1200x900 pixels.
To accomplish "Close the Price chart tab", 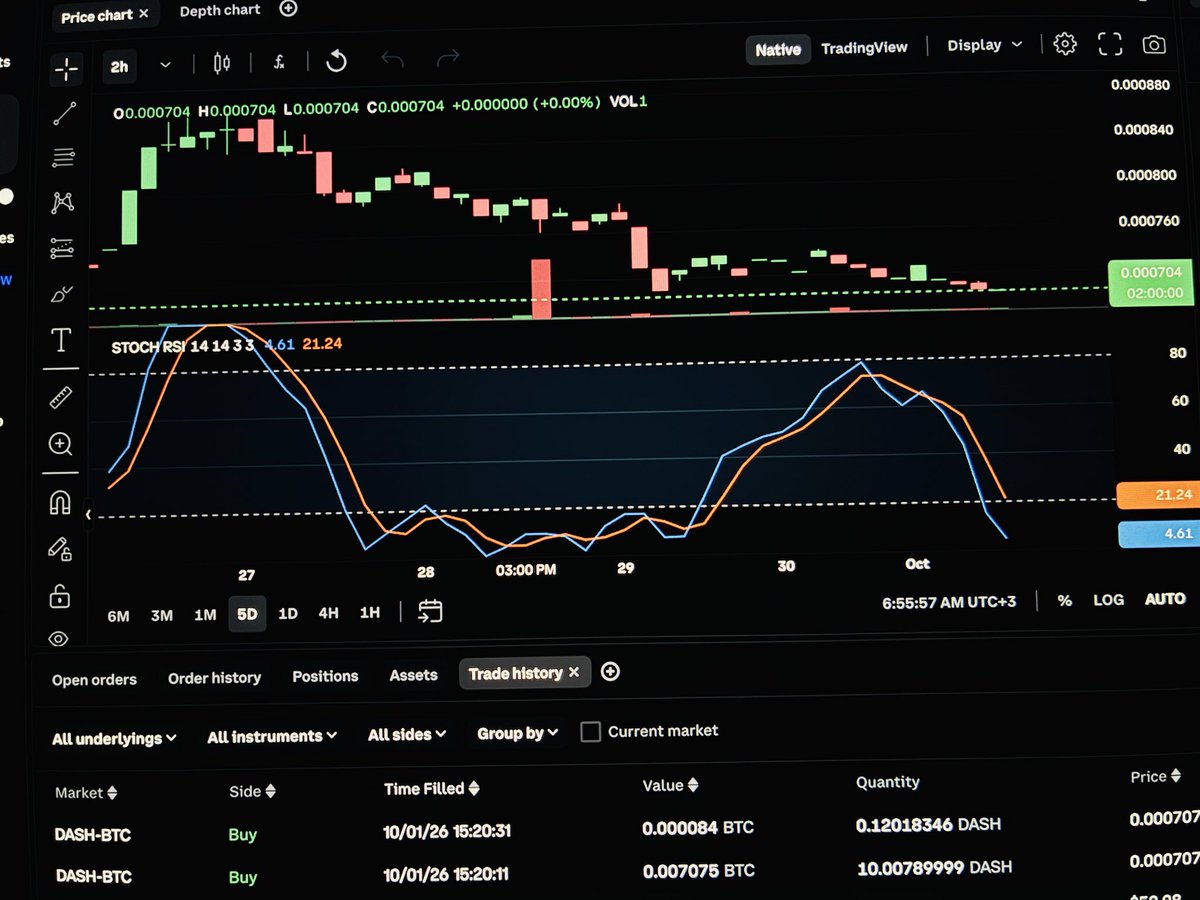I will 144,14.
